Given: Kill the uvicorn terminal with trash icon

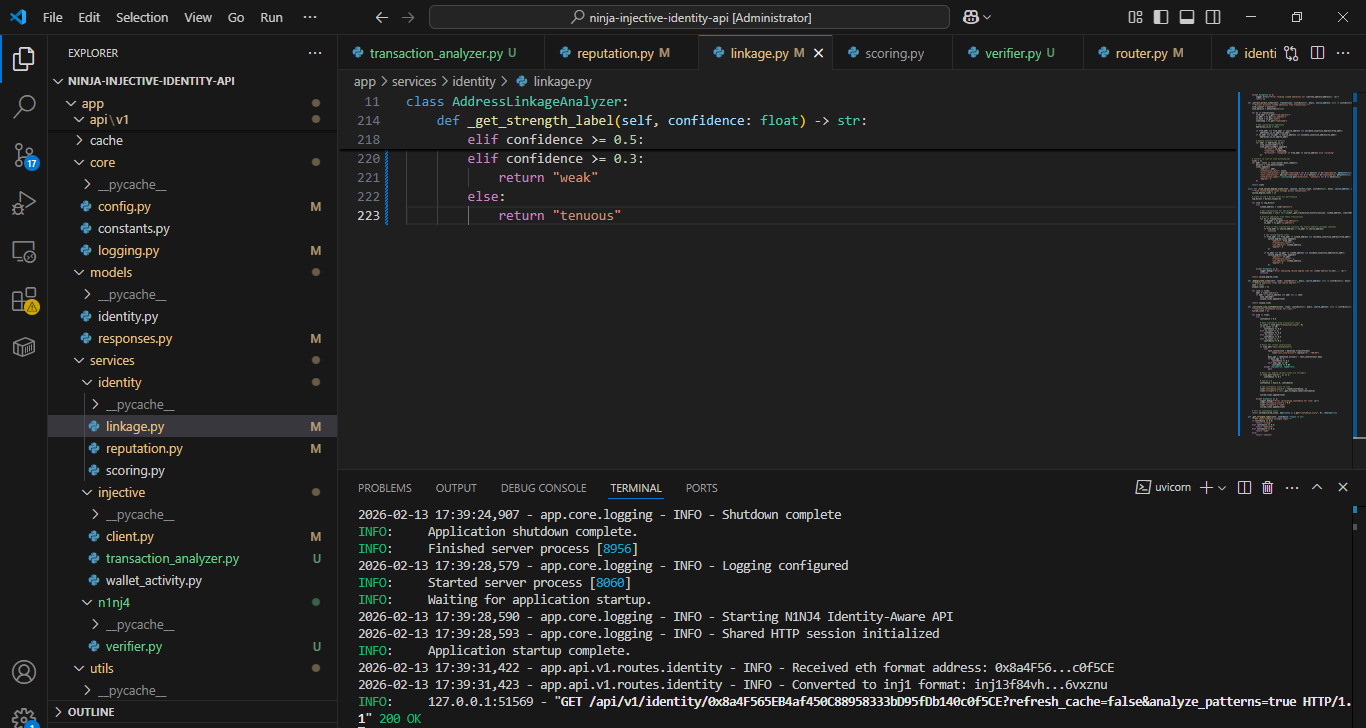Looking at the screenshot, I should (x=1267, y=488).
